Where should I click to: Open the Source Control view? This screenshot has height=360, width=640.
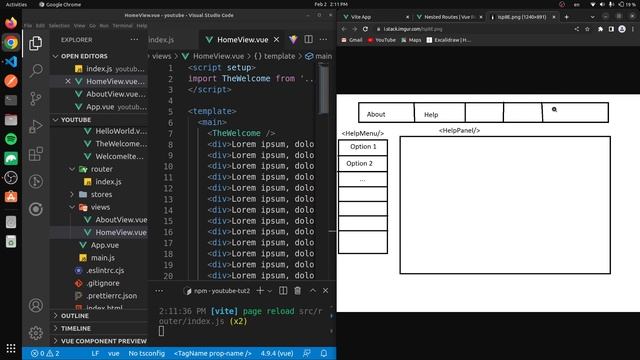[x=36, y=98]
